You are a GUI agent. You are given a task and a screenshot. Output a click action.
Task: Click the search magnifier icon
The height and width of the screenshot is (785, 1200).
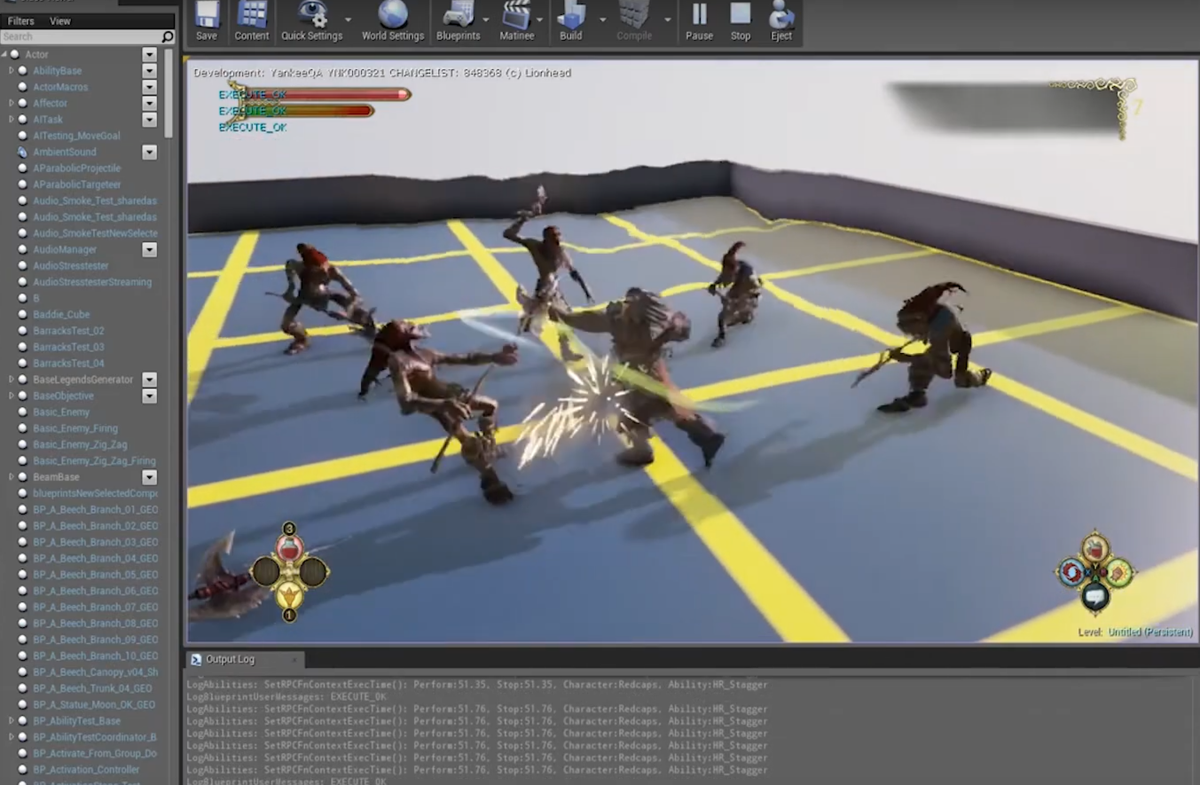click(x=167, y=37)
